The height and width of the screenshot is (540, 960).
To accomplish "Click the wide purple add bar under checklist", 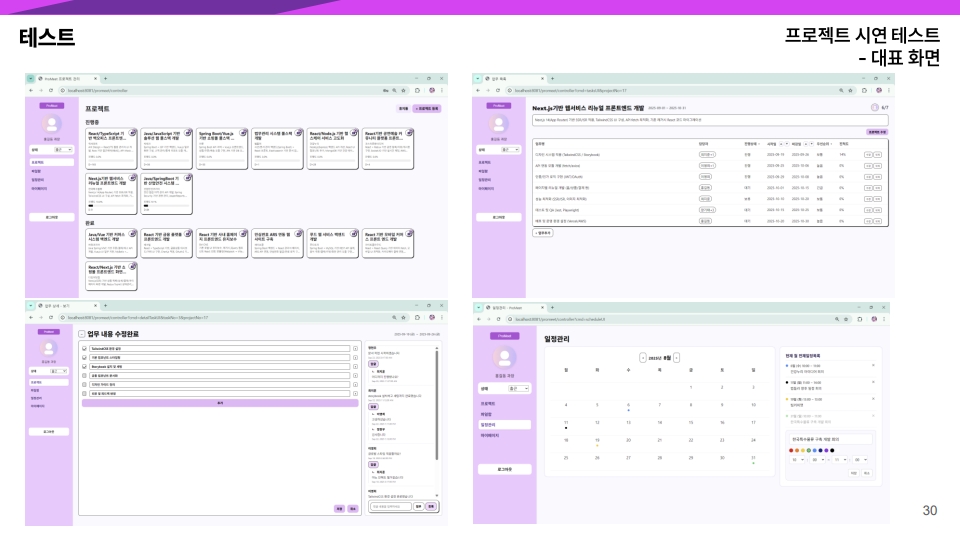I will click(220, 403).
